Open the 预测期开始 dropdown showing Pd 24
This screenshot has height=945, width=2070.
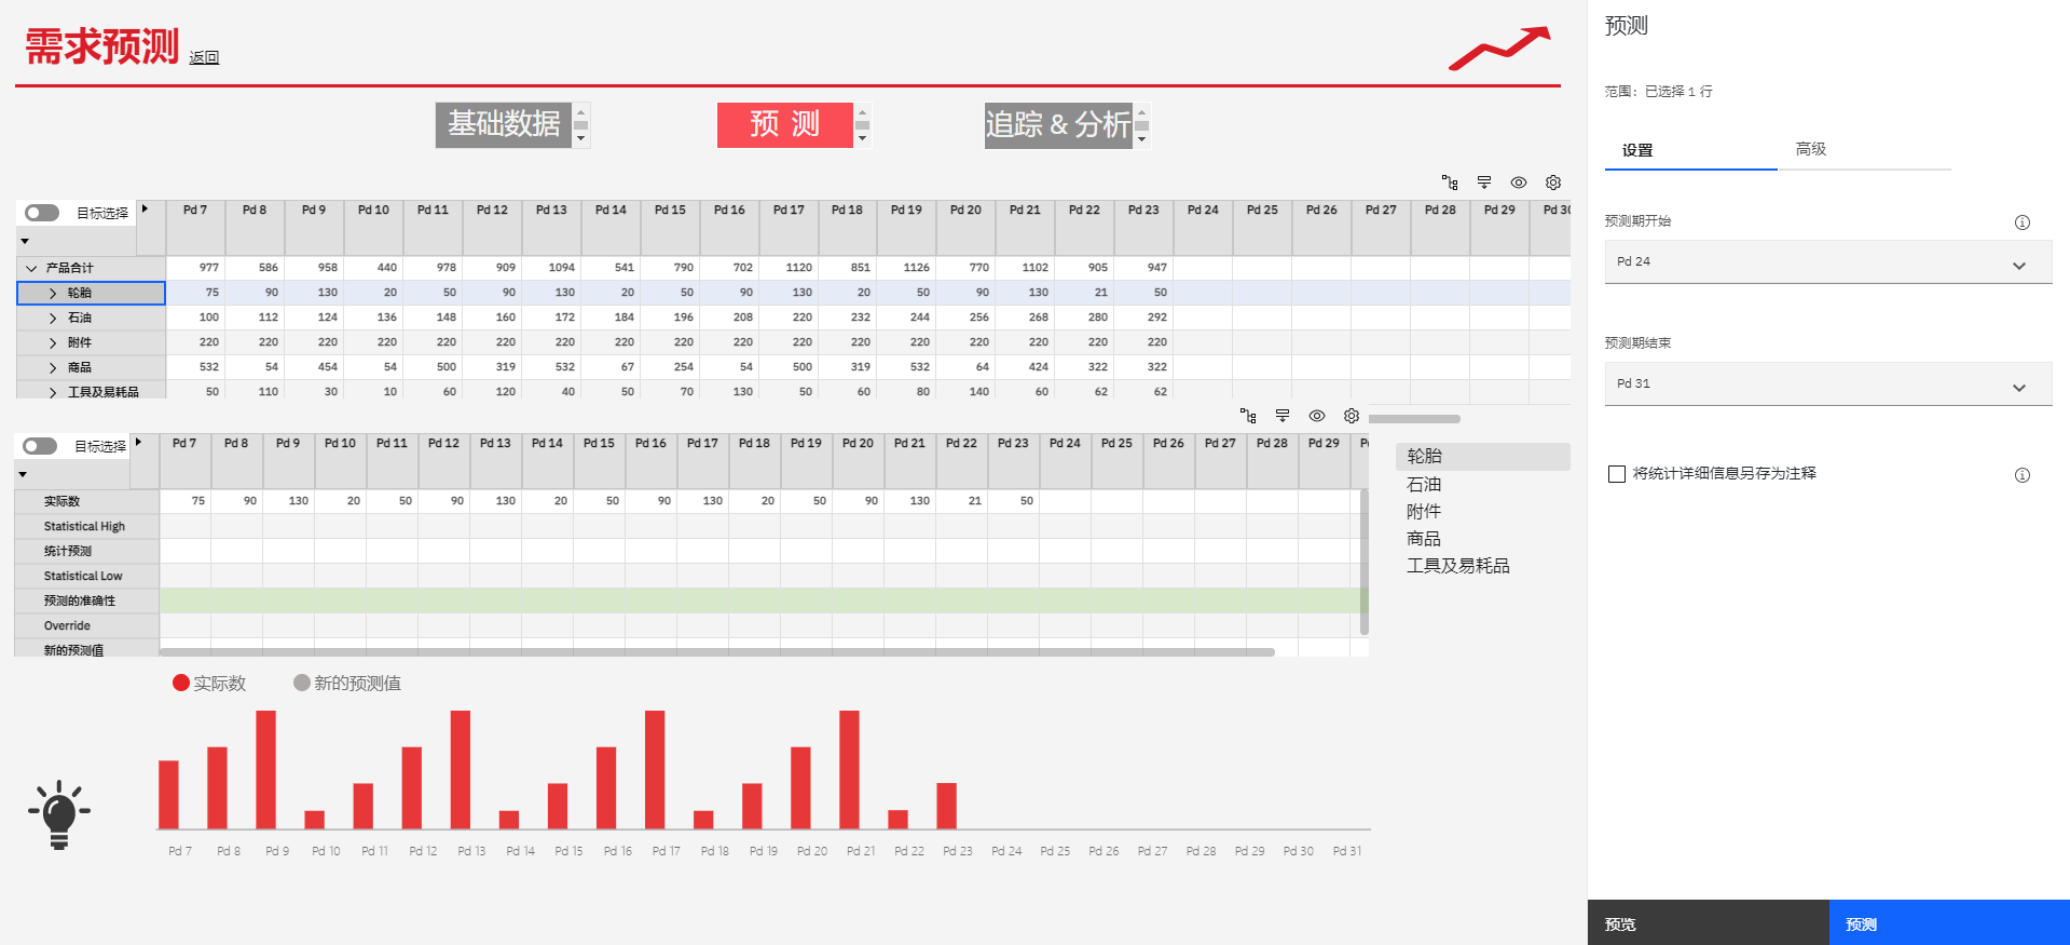point(1827,262)
